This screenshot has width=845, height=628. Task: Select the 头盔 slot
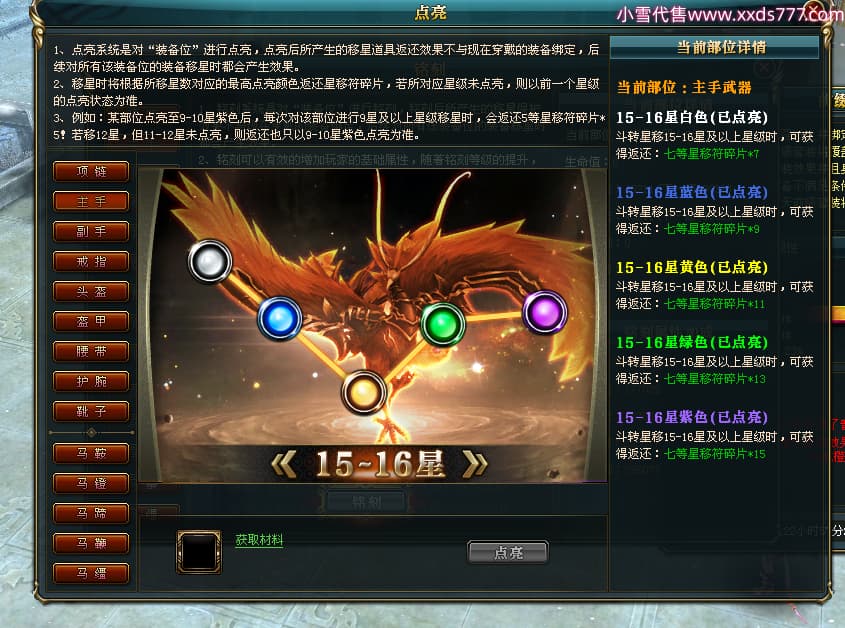click(91, 292)
